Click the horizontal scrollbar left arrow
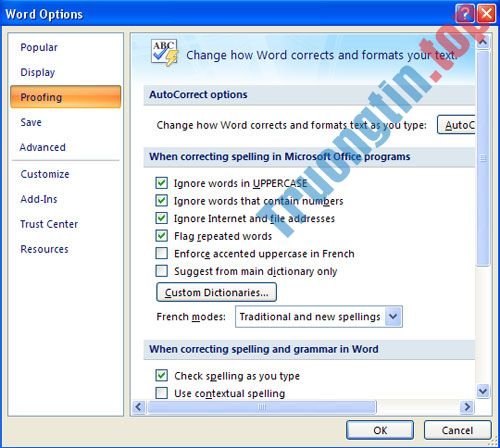Viewport: 500px width, 448px height. pyautogui.click(x=139, y=407)
